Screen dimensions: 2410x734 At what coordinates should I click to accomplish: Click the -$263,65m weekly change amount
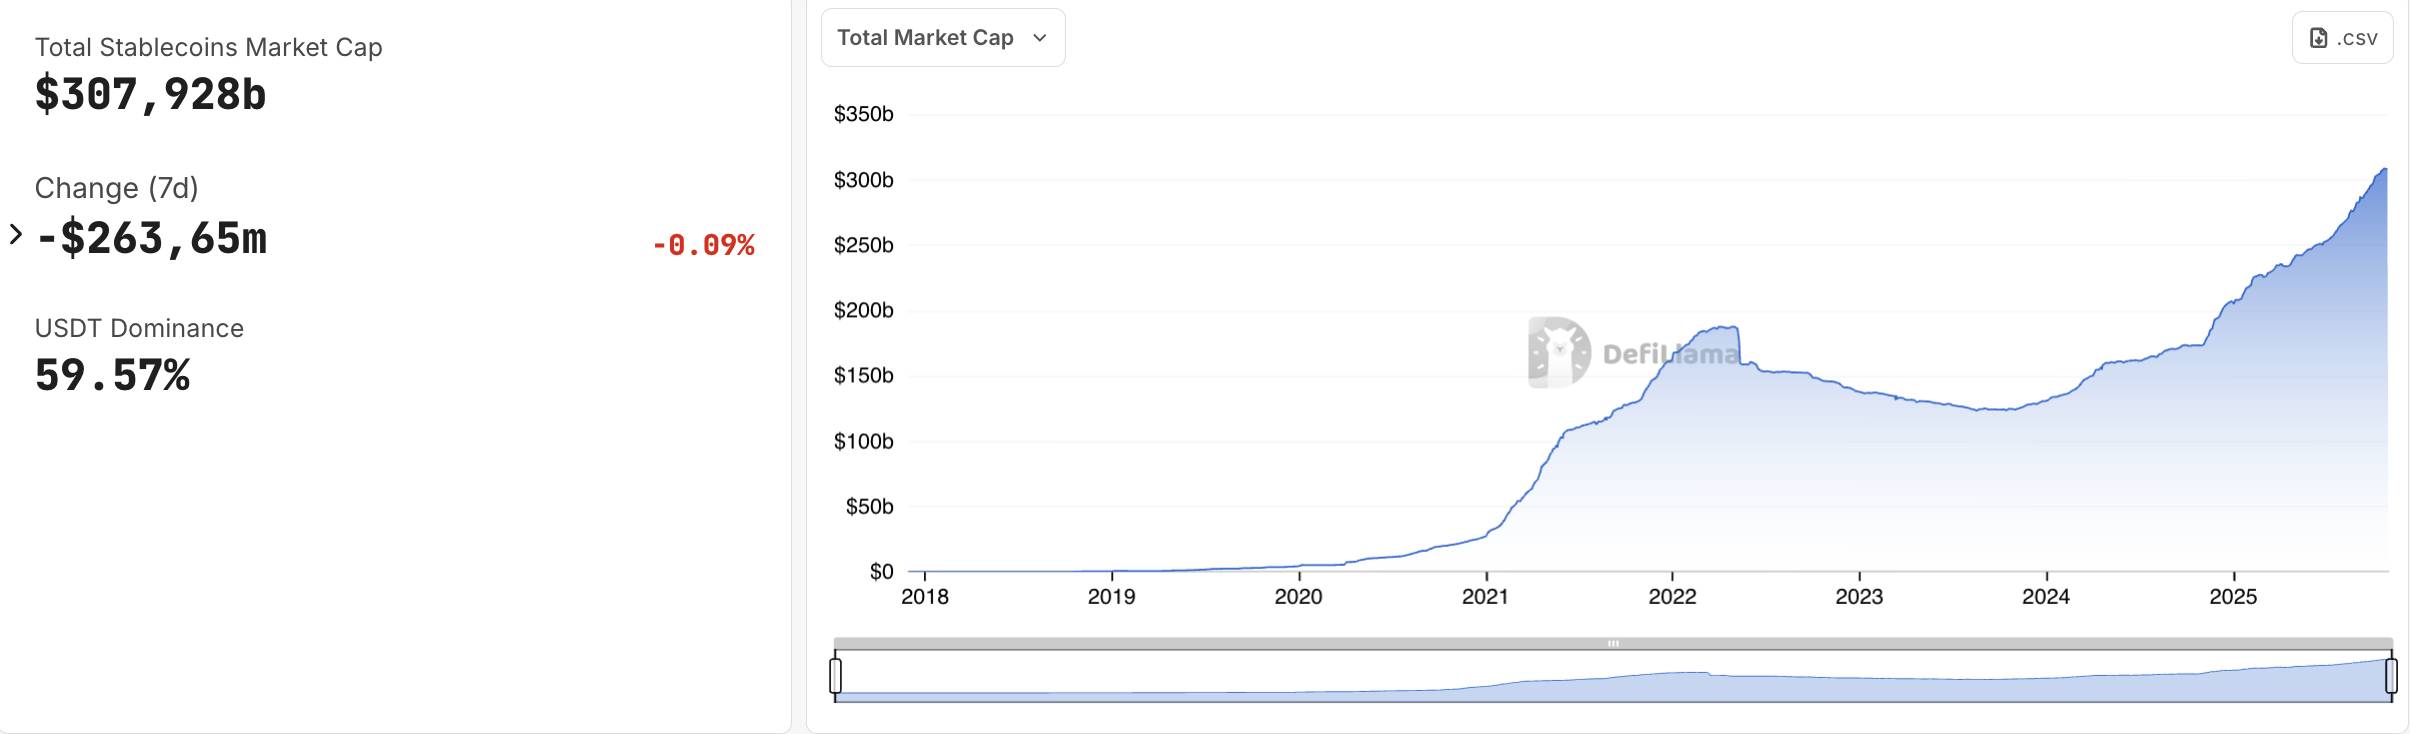tap(151, 239)
